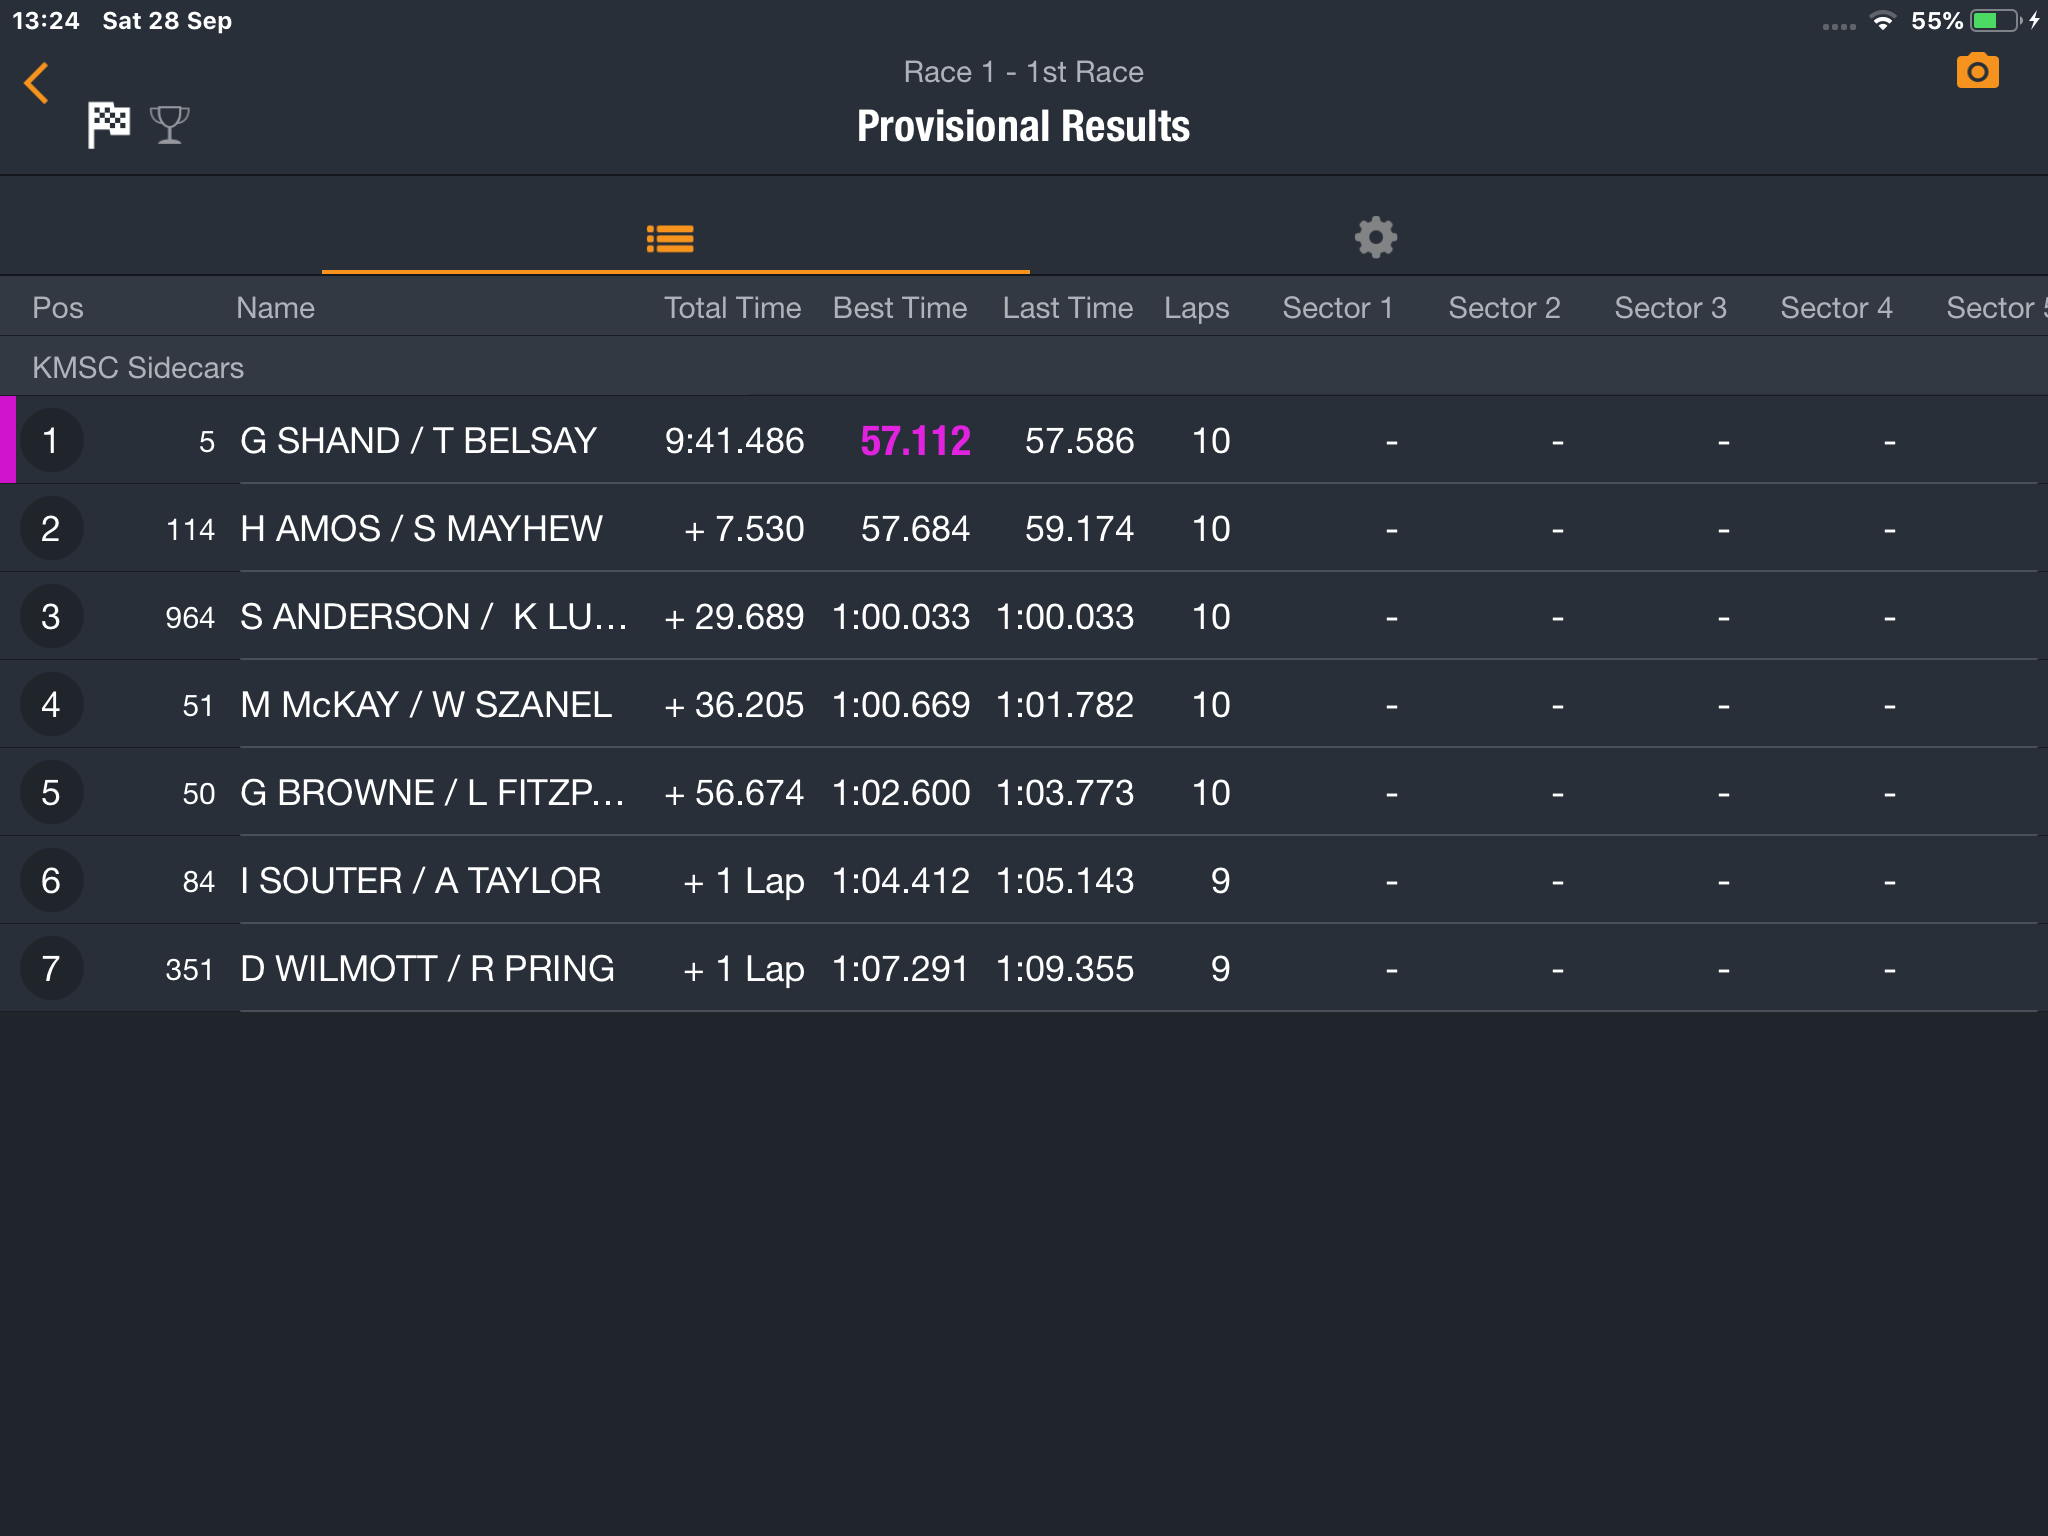Viewport: 2048px width, 1536px height.
Task: Tap the Wi-Fi status icon
Action: click(x=1882, y=20)
